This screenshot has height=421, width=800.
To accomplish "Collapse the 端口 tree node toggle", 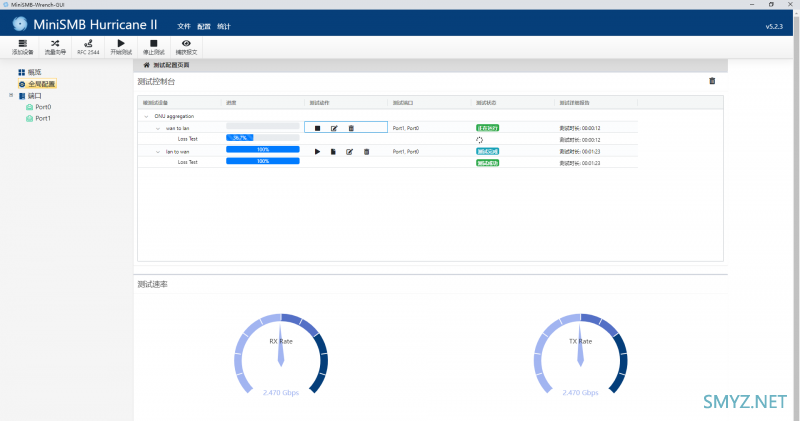I will point(11,95).
